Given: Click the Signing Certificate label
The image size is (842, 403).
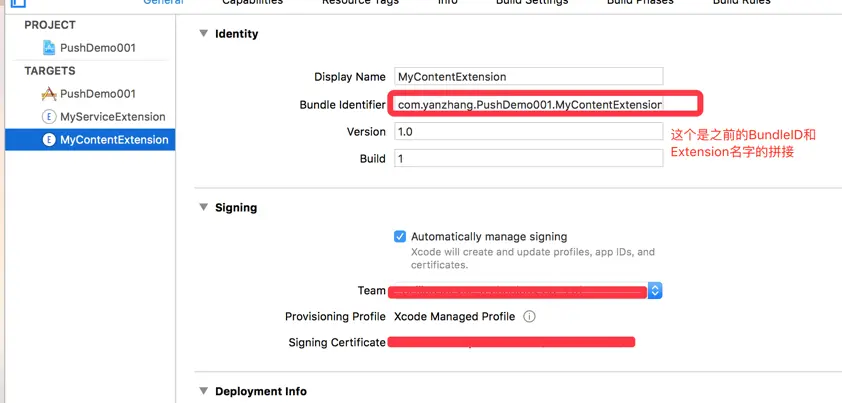Looking at the screenshot, I should tap(337, 342).
